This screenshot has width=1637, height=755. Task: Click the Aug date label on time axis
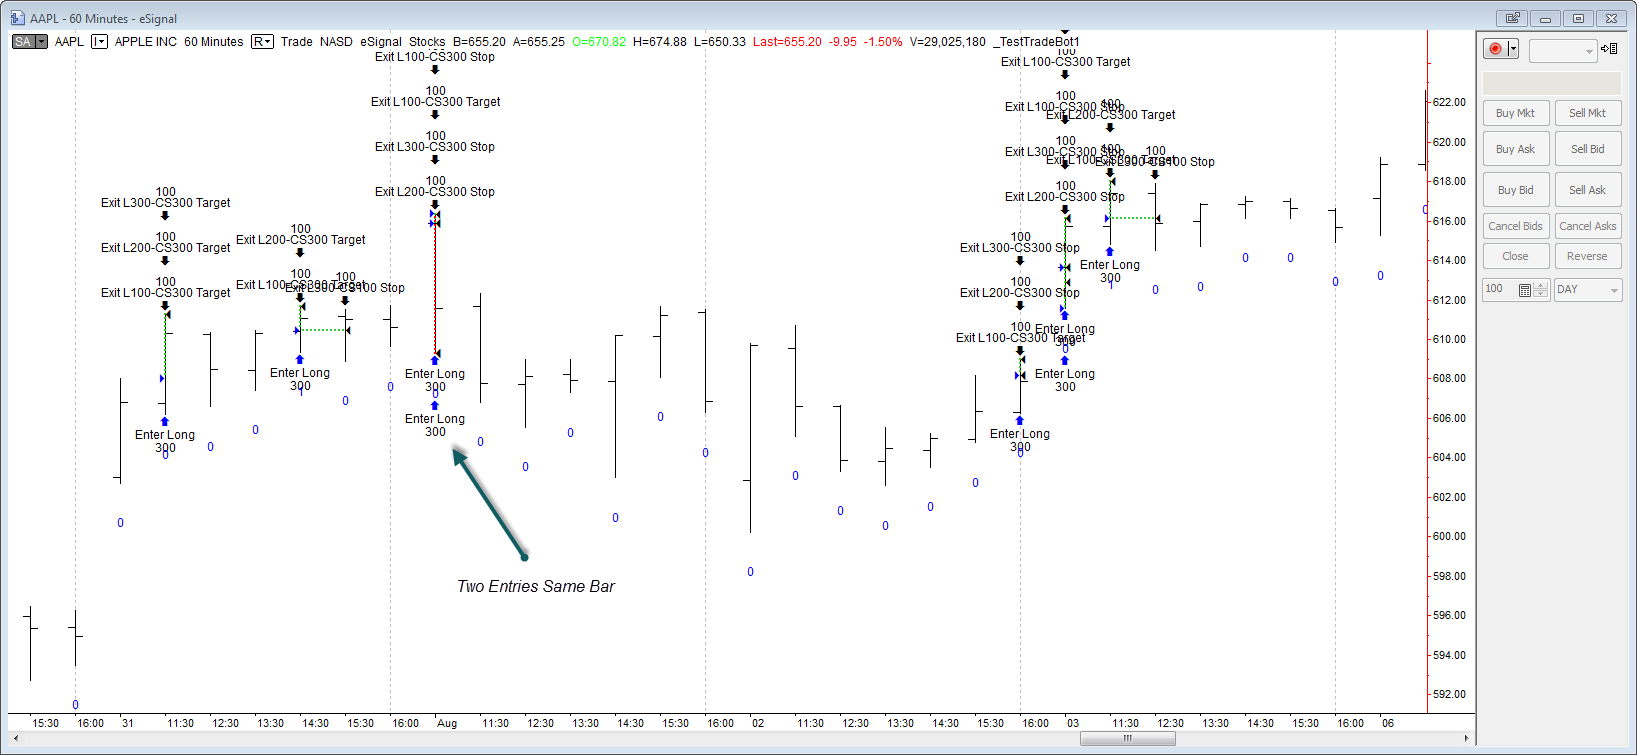[447, 723]
